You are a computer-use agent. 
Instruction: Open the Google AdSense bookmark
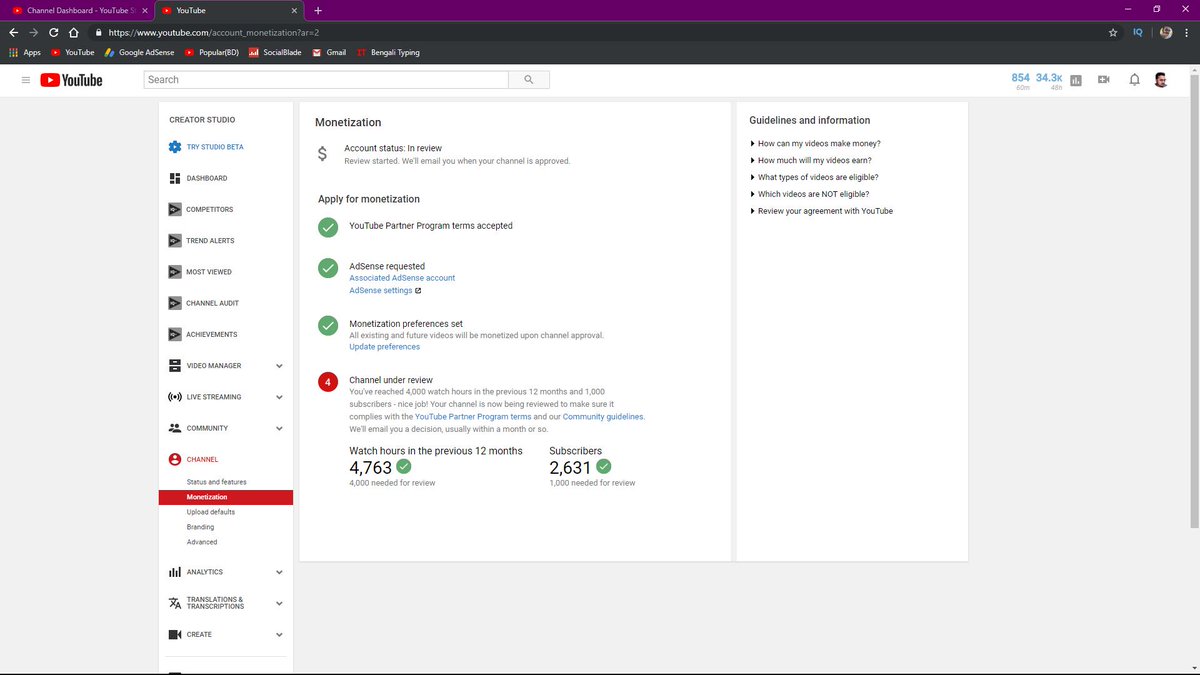[138, 52]
